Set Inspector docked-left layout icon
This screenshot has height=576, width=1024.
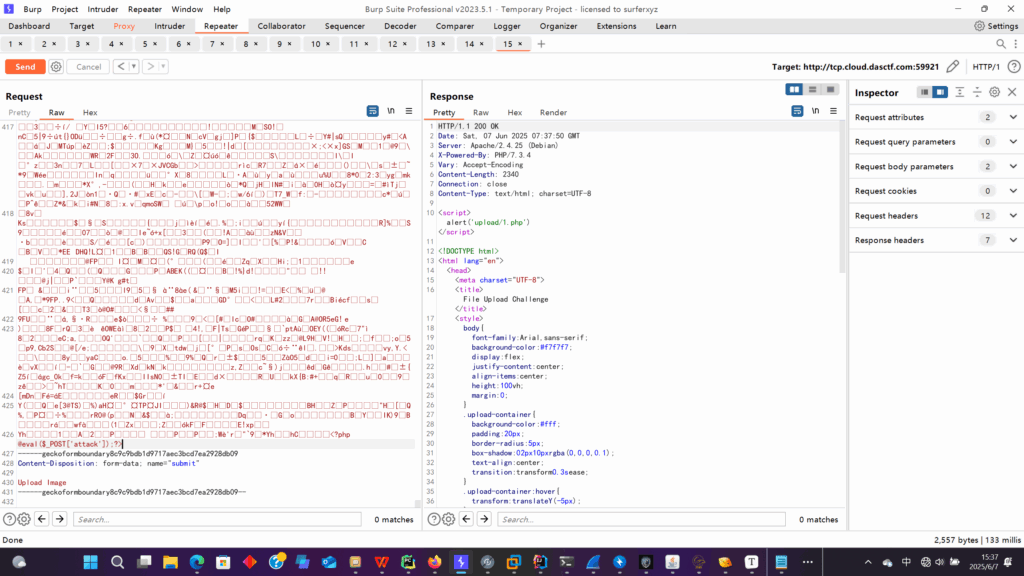point(924,92)
